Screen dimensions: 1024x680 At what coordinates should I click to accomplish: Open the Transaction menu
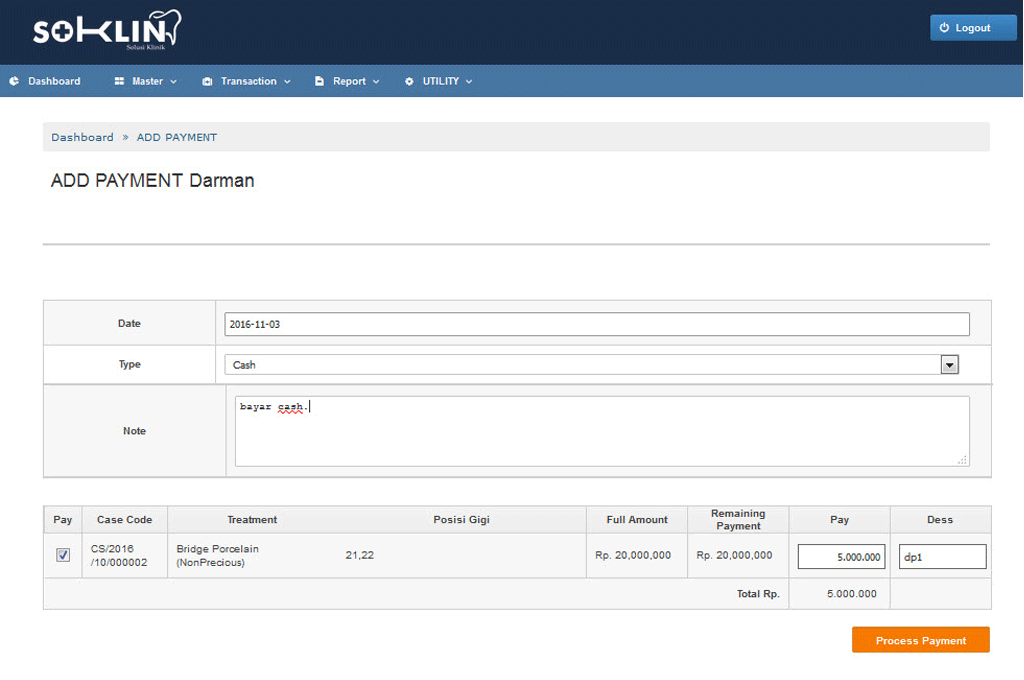coord(249,81)
